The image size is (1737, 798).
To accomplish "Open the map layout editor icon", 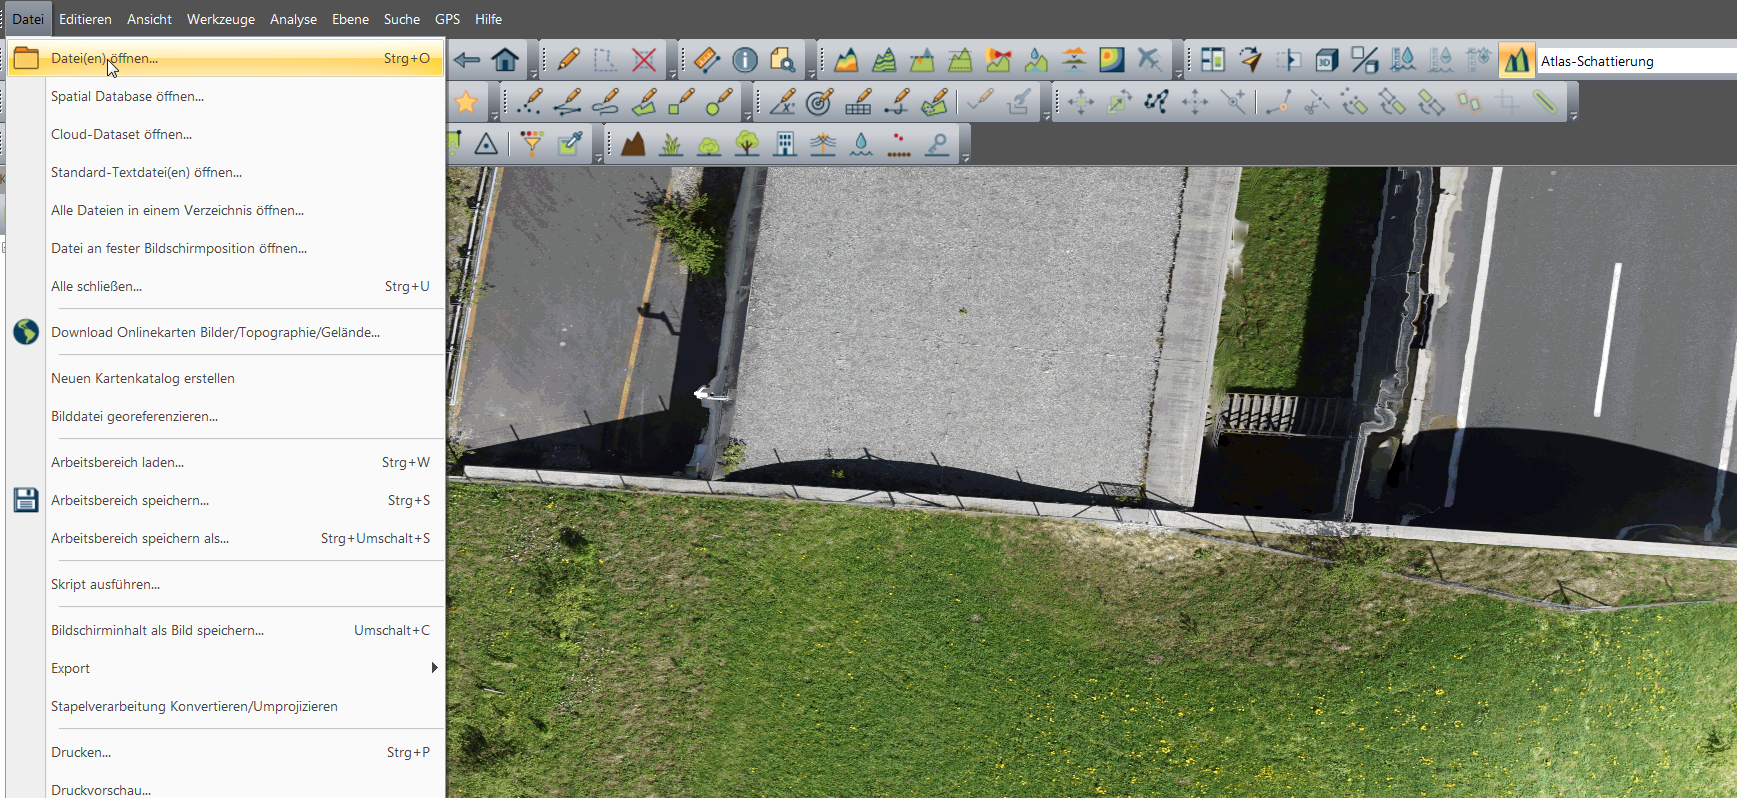I will [1213, 60].
